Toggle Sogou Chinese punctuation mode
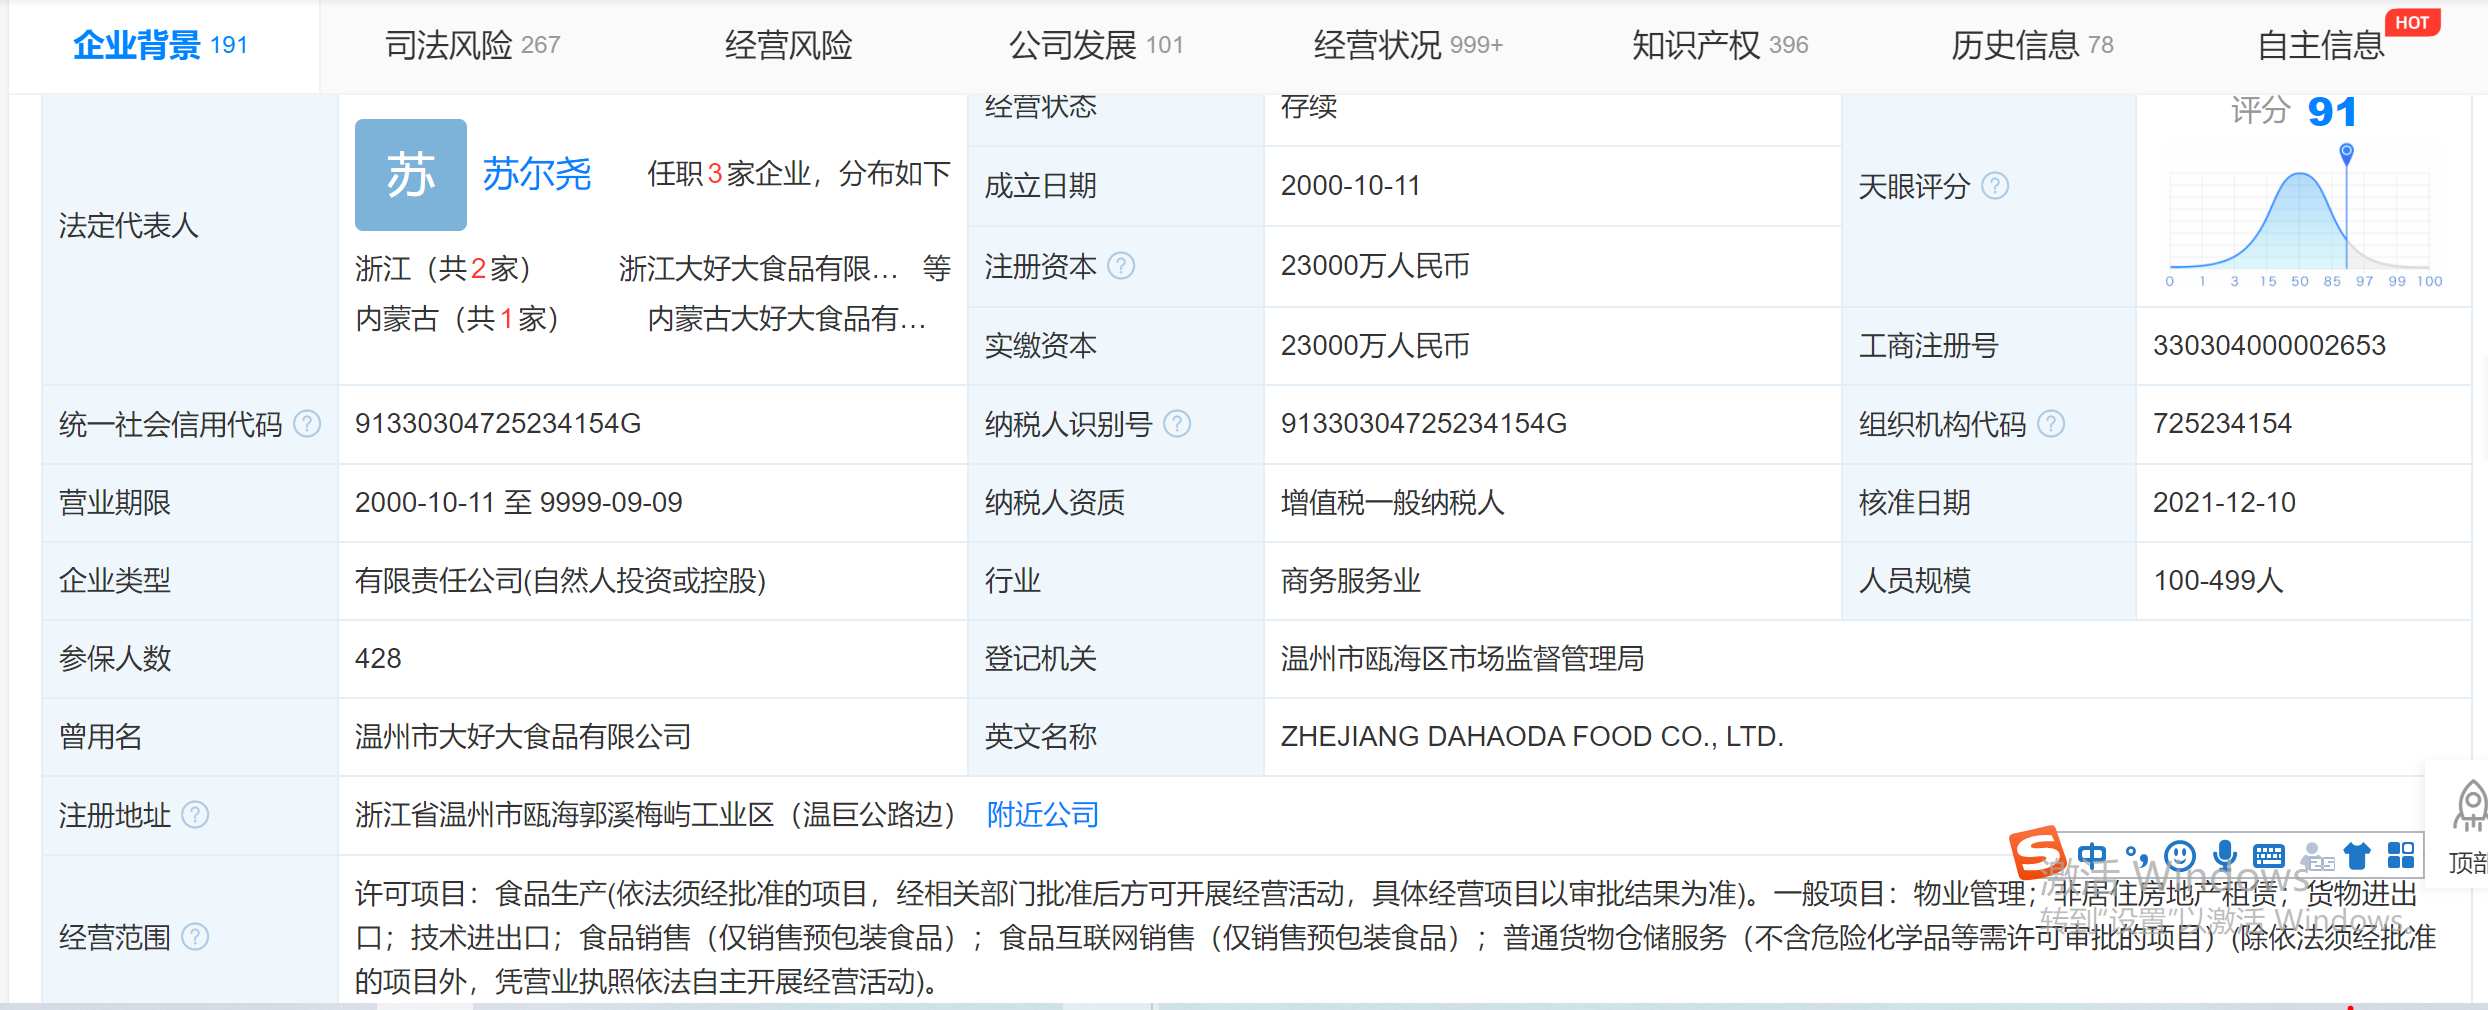 2136,856
